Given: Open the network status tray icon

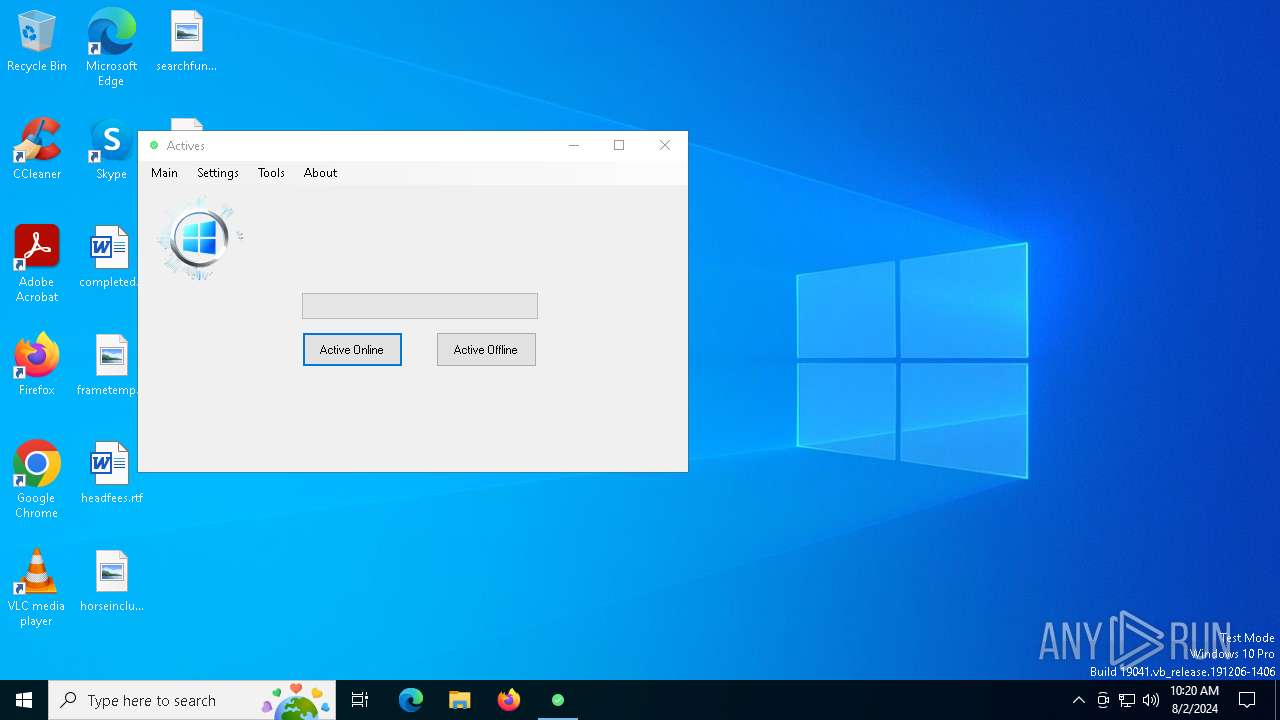Looking at the screenshot, I should (x=1127, y=700).
